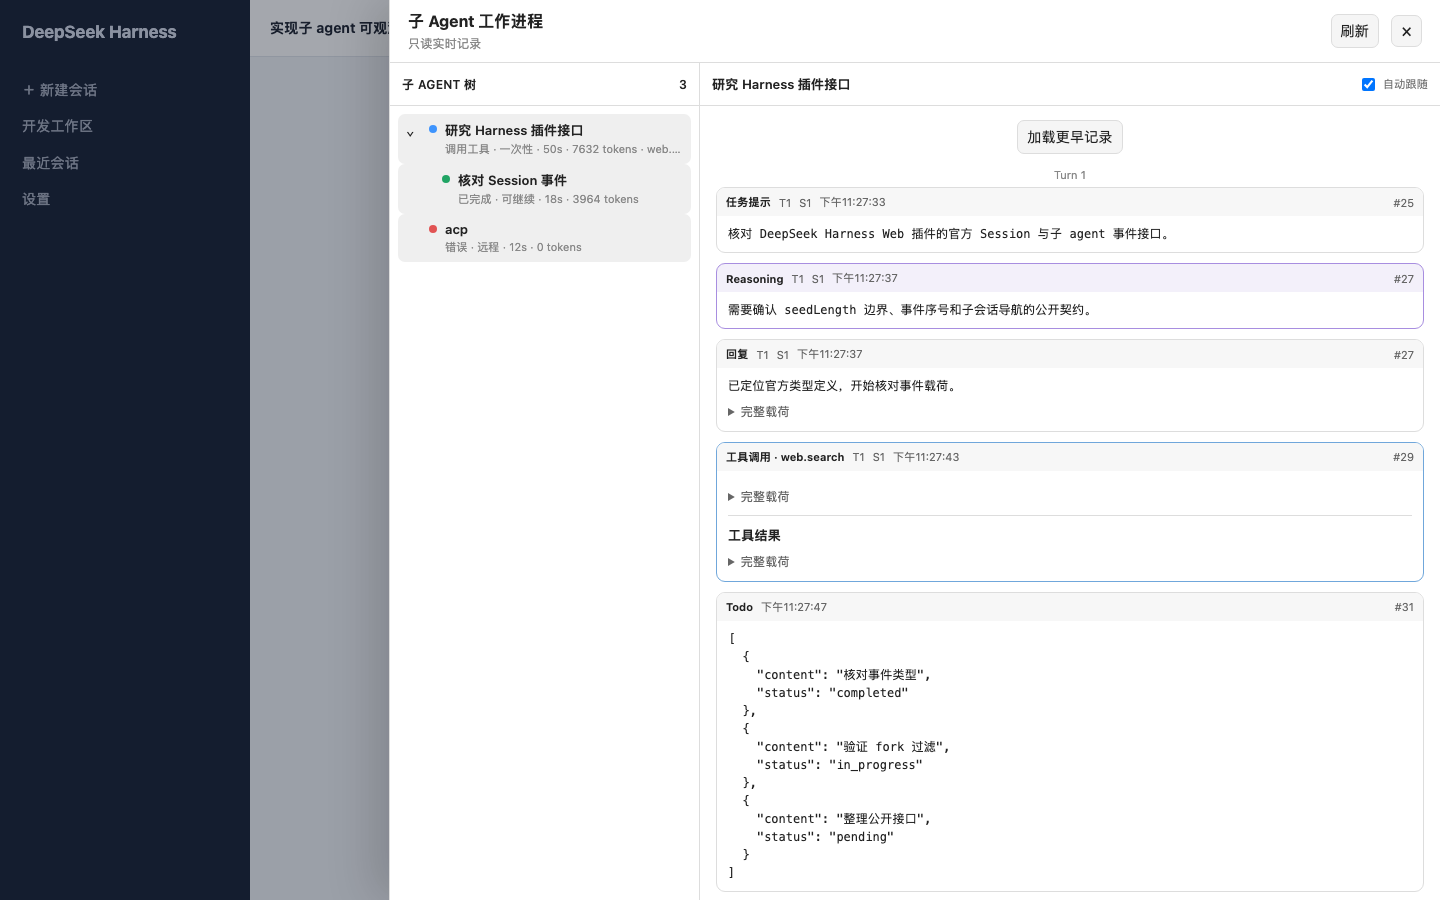Screen dimensions: 1440x900
Task: Click the DeepSeek Harness logo title
Action: tap(99, 32)
